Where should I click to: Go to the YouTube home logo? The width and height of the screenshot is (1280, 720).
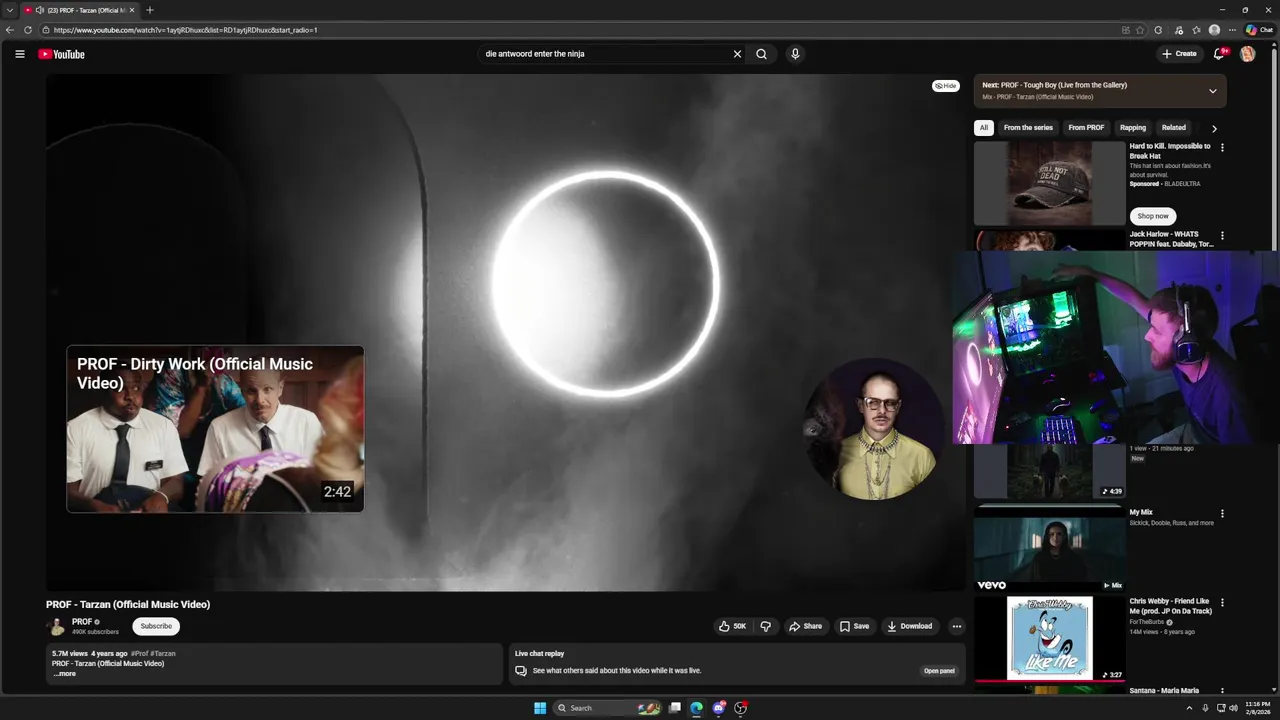coord(62,54)
